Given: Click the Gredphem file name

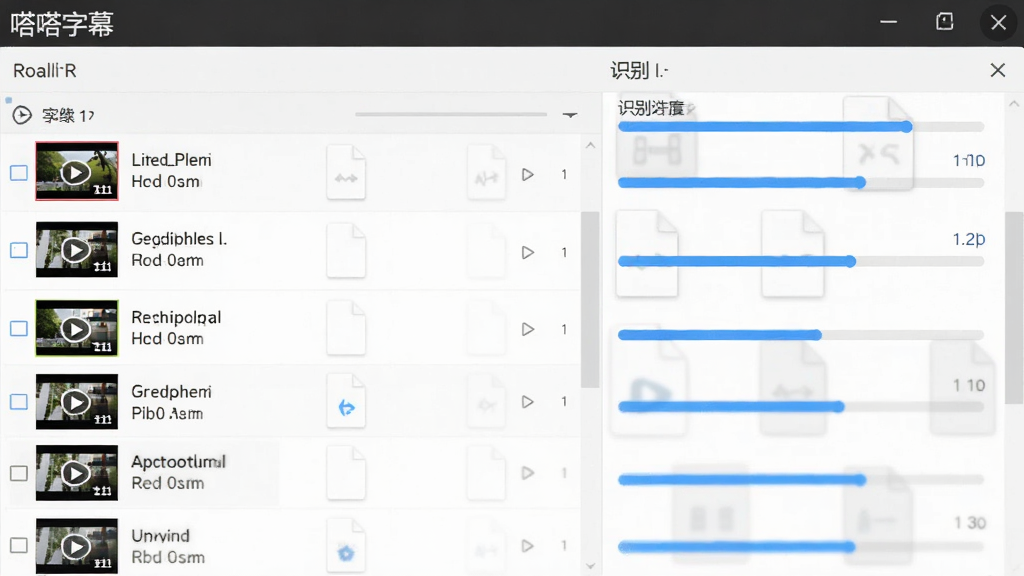Looking at the screenshot, I should [x=171, y=392].
